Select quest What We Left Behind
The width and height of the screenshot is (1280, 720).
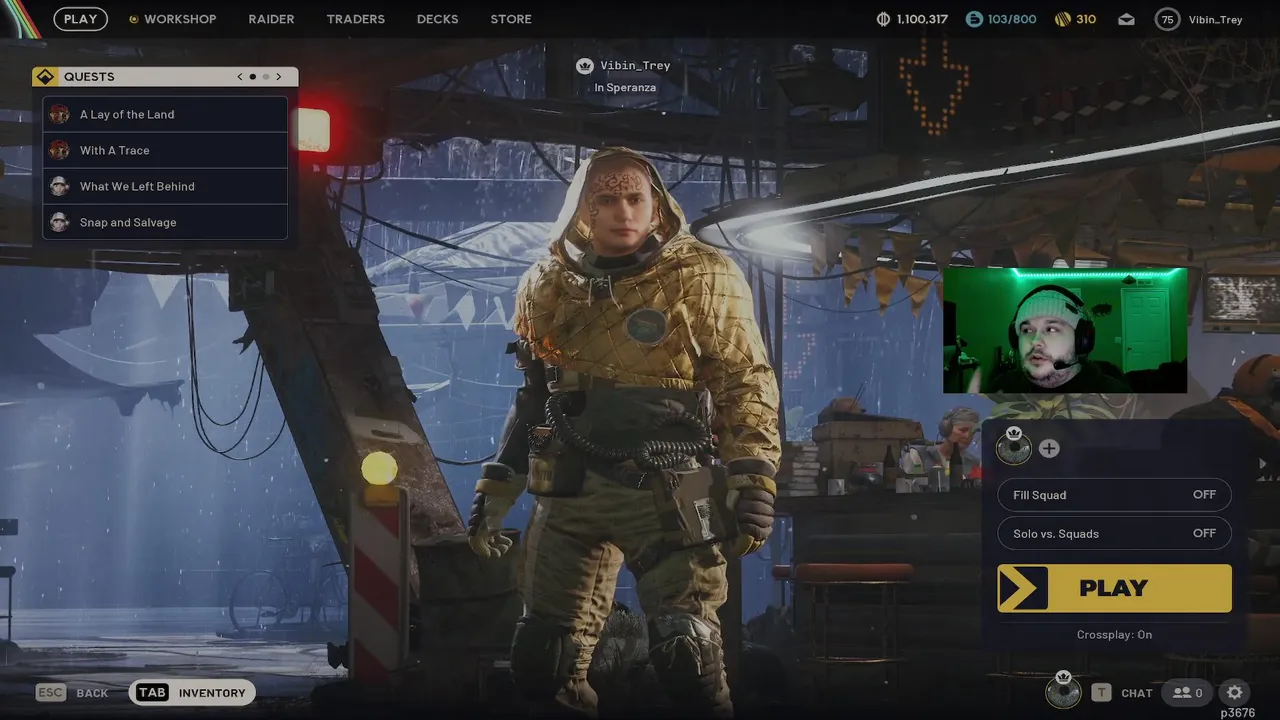(x=165, y=186)
